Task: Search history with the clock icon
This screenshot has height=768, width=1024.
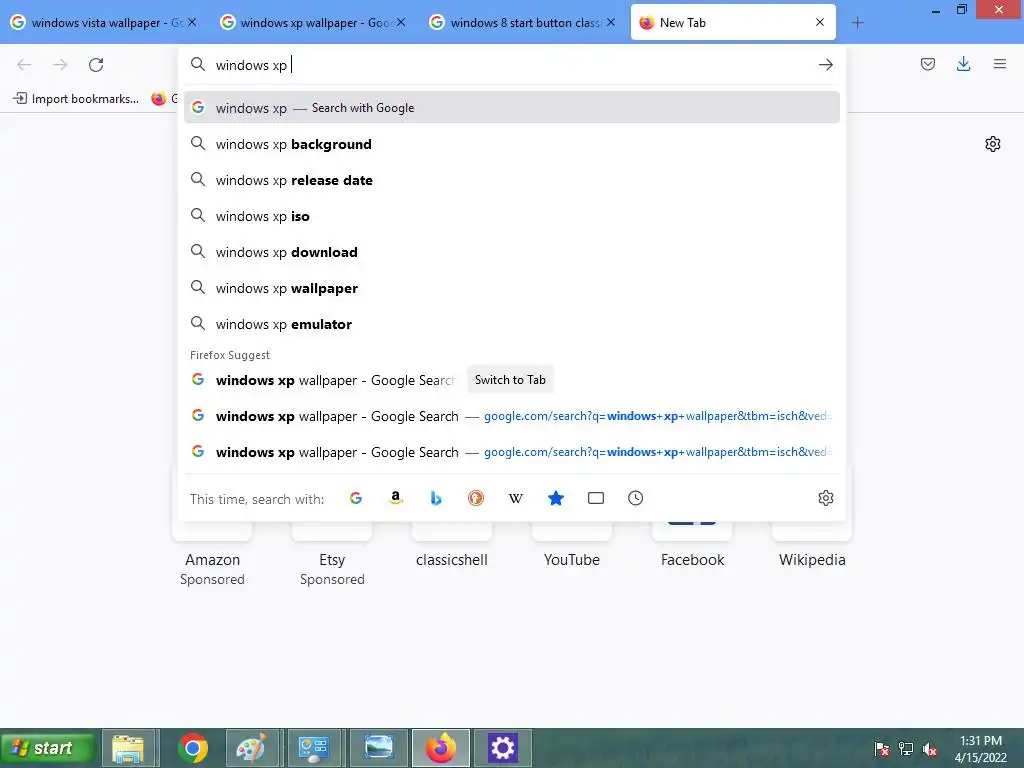Action: click(x=635, y=498)
